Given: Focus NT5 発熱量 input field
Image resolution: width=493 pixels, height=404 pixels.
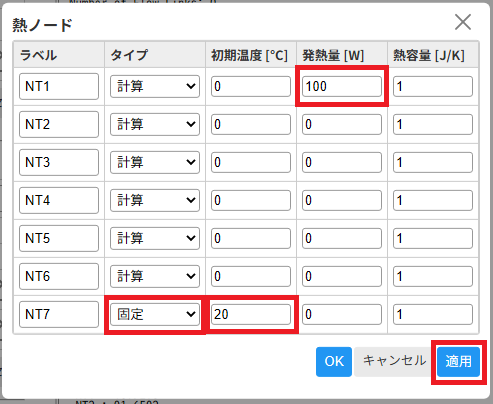Looking at the screenshot, I should coord(342,238).
